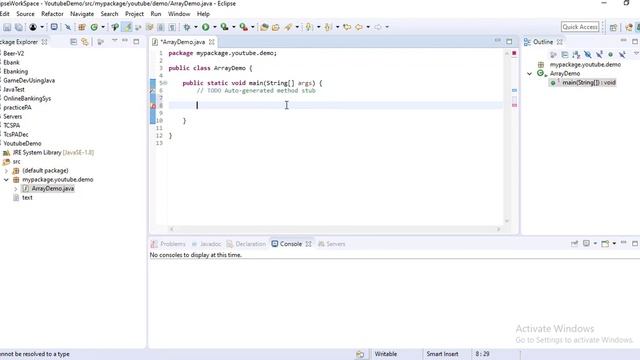
Task: Open the New Java Class dropdown arrow
Action: (103, 27)
